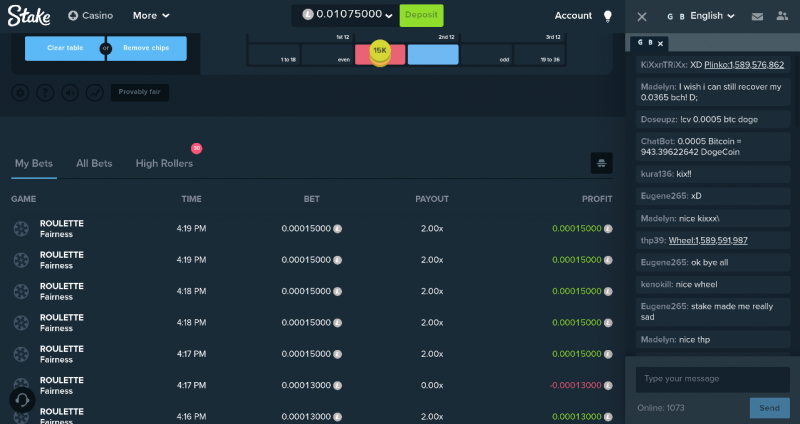
Task: Click the Clear table button
Action: (65, 48)
